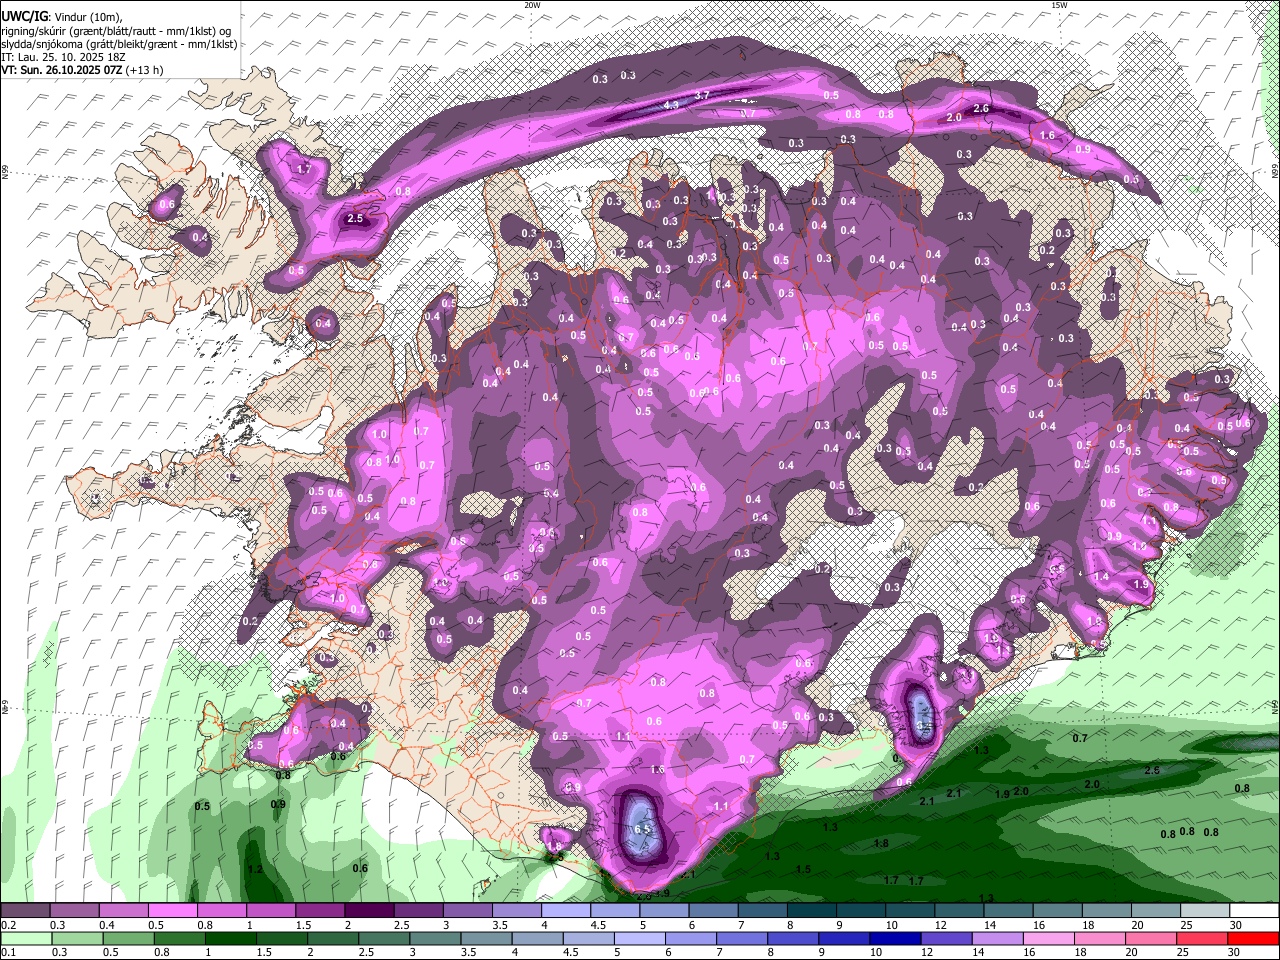Click the bright pink 0.5 swatch, upper legend row
Screen dimensions: 1280x960
pos(173,911)
